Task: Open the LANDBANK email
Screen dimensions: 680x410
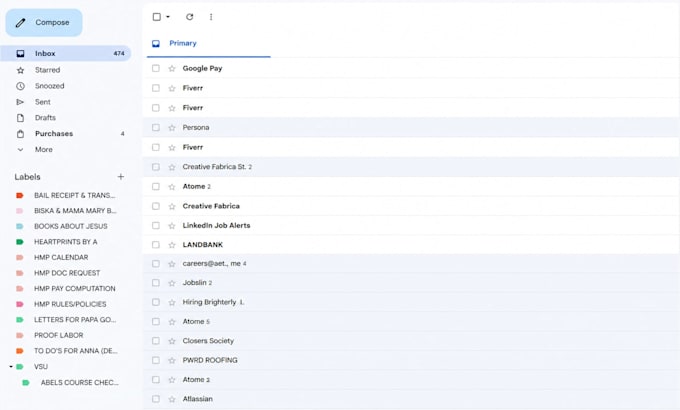Action: click(x=411, y=245)
